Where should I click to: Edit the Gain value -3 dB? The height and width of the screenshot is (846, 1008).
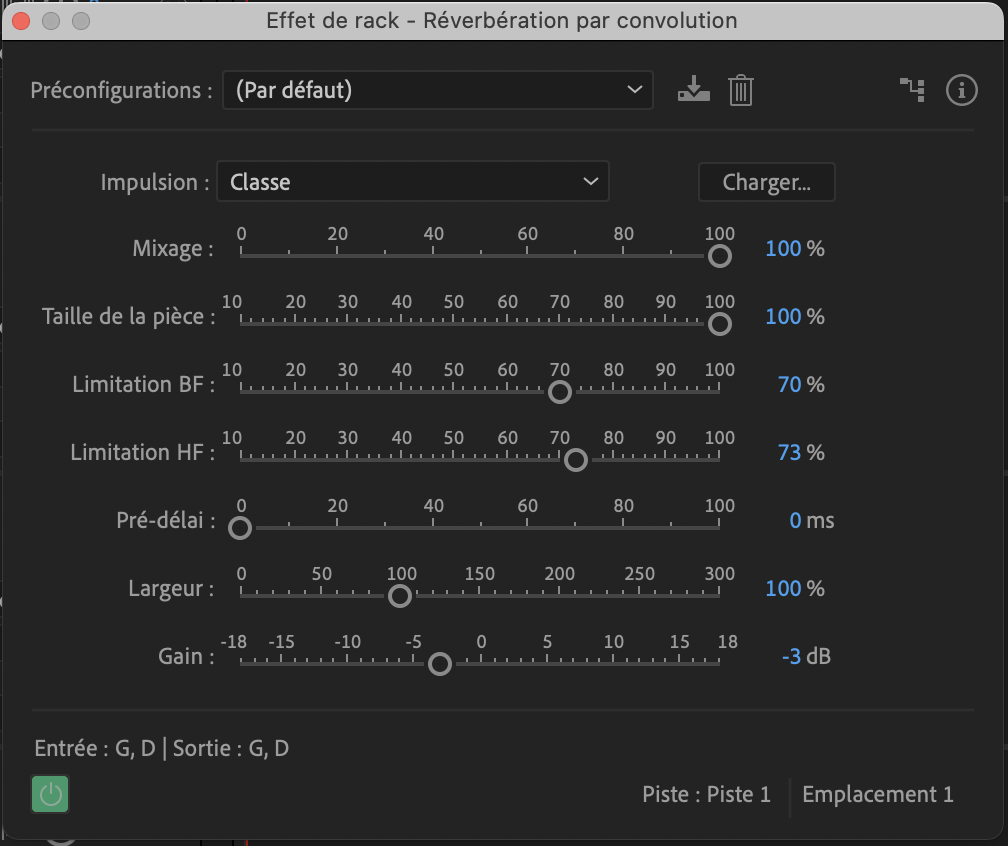click(x=791, y=656)
